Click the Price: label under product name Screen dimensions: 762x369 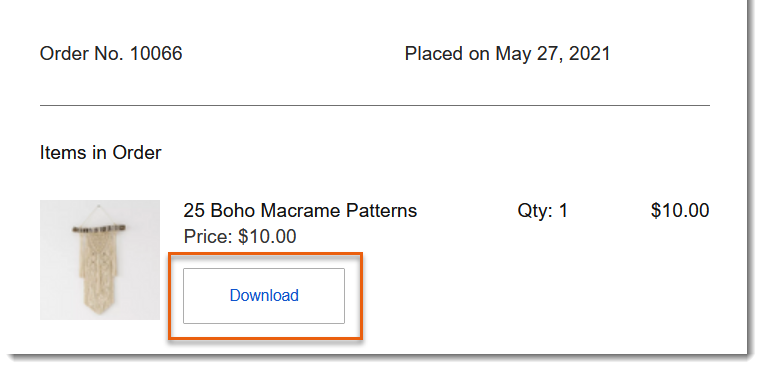pyautogui.click(x=208, y=237)
